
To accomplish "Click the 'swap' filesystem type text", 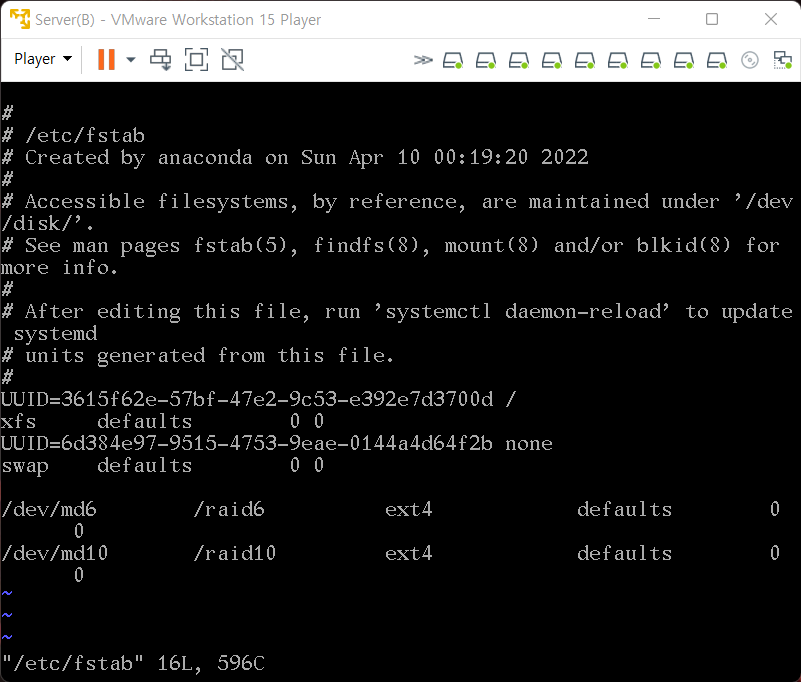I will tap(25, 466).
